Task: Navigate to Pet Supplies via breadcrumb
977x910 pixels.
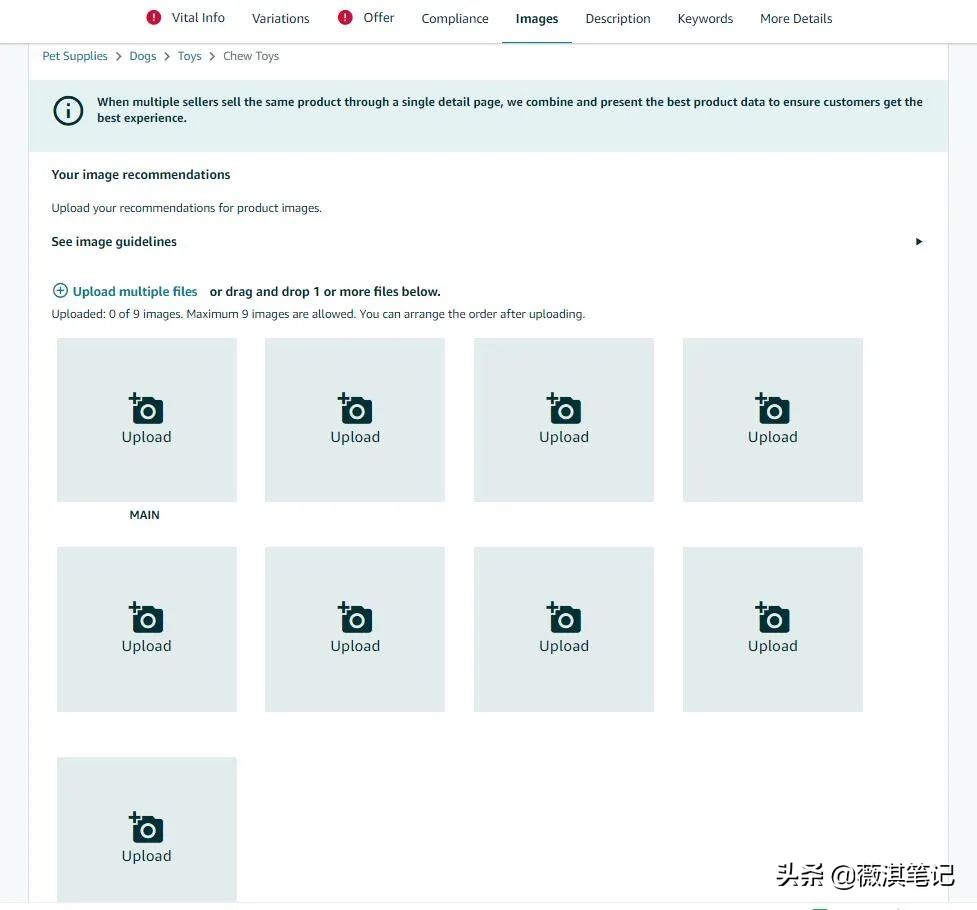Action: click(x=74, y=55)
